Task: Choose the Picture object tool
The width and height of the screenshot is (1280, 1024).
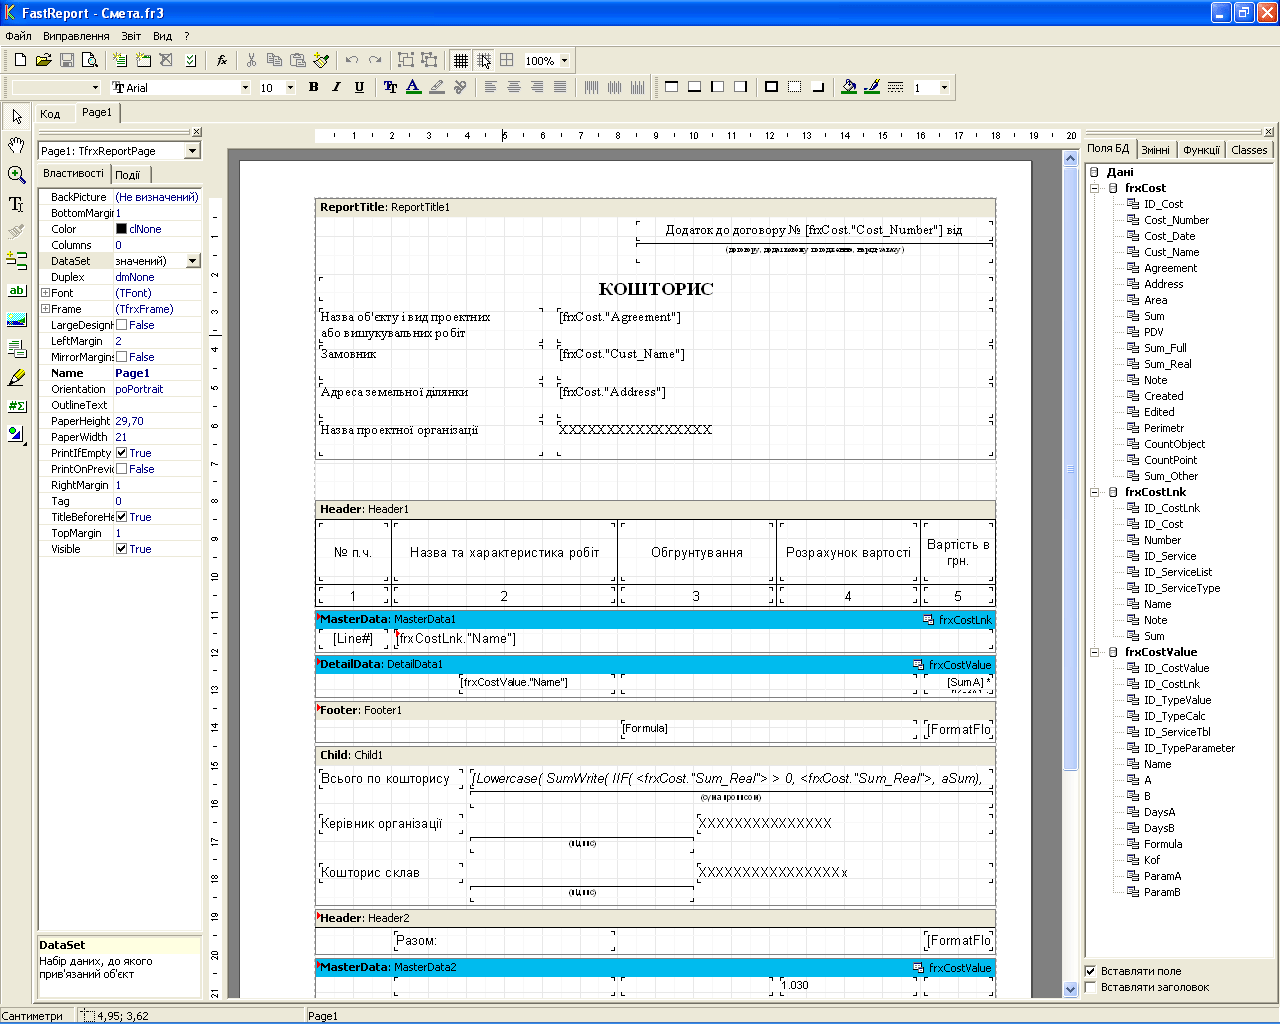Action: click(16, 320)
